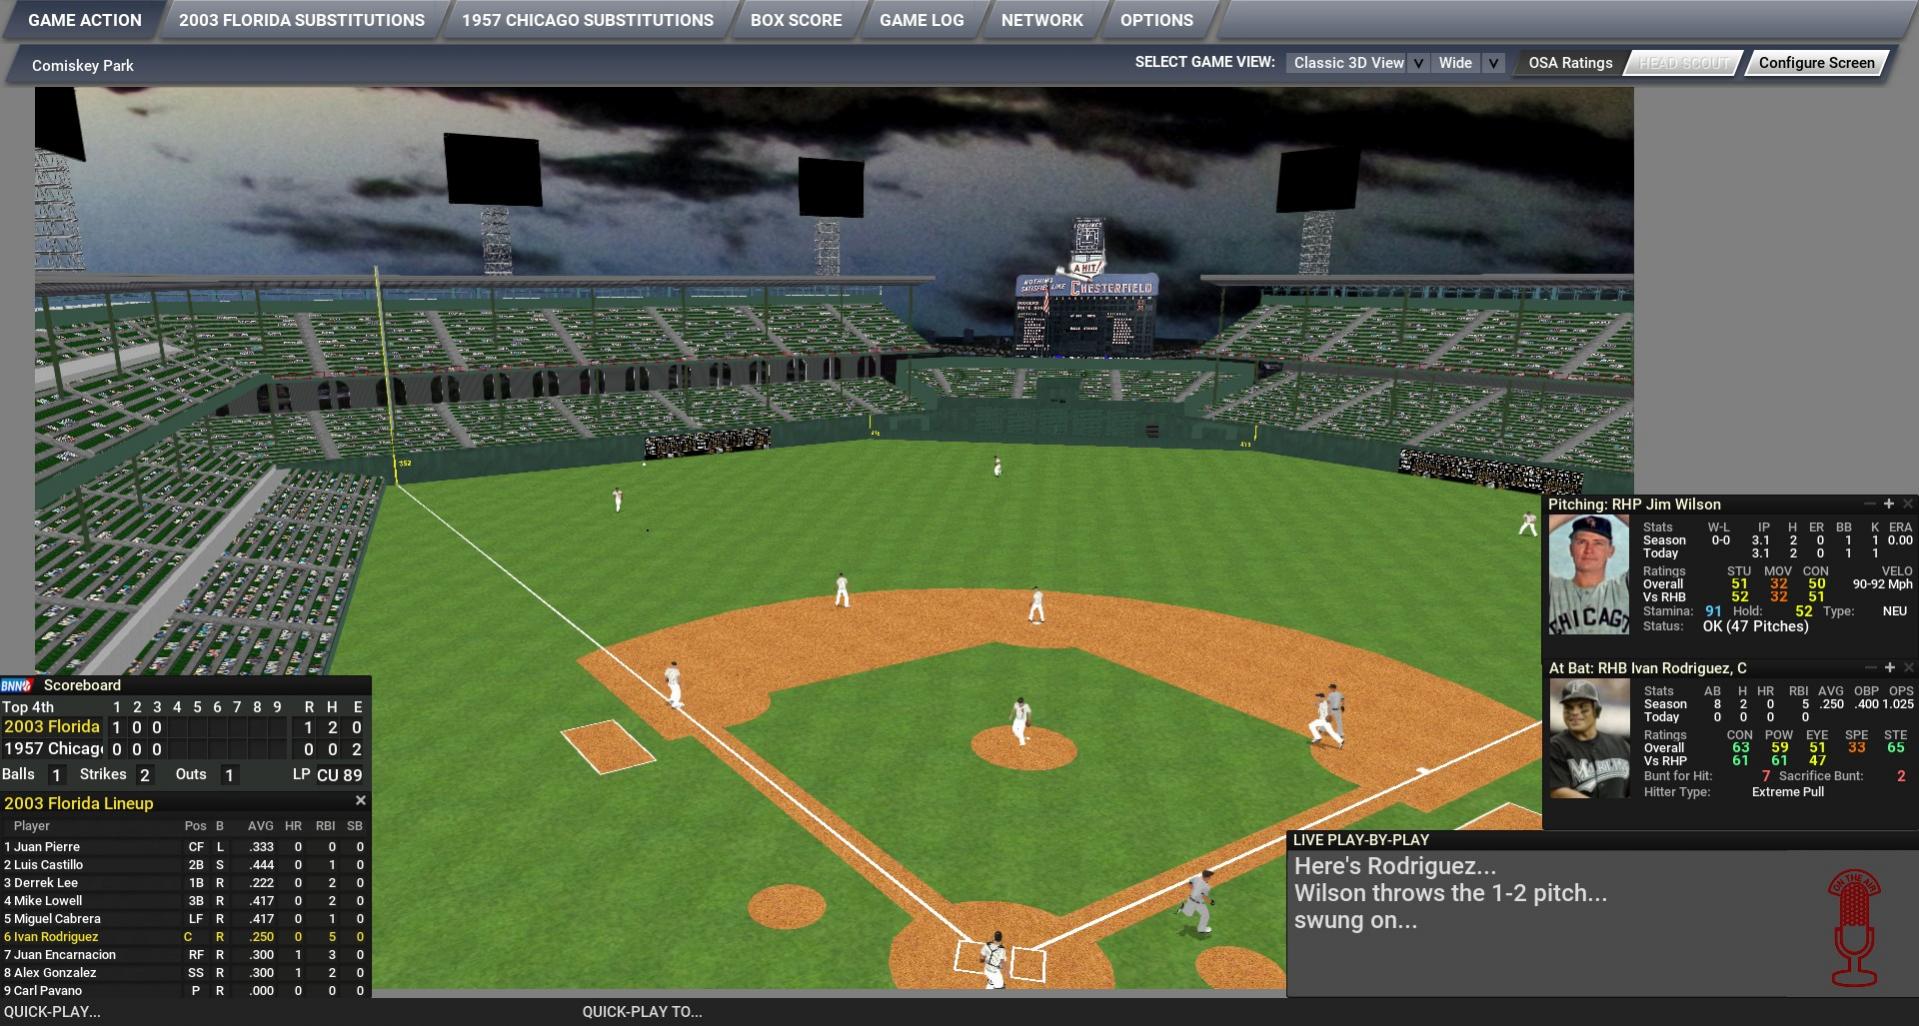This screenshot has width=1919, height=1026.
Task: Go to 2003 Florida Substitutions tab
Action: pos(301,20)
